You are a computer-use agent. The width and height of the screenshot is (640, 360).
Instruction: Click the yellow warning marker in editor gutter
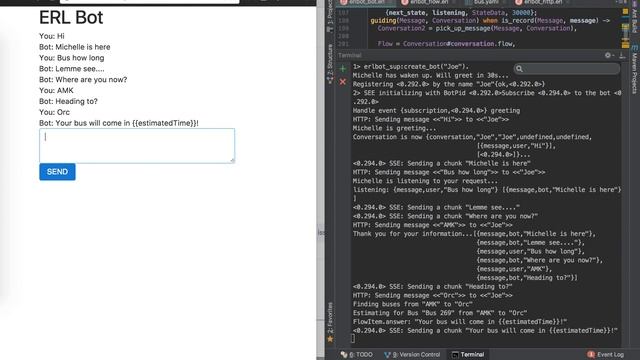point(625,12)
